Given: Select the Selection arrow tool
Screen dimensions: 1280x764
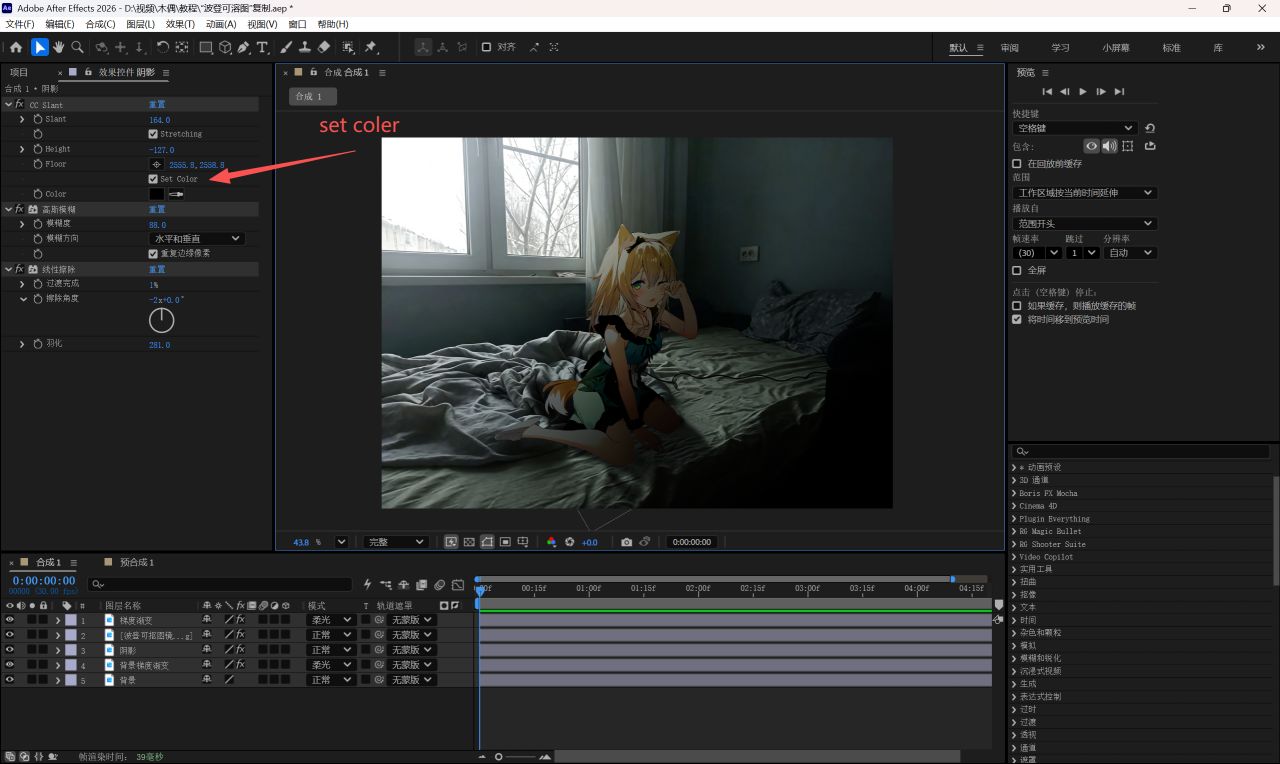Looking at the screenshot, I should [x=40, y=47].
